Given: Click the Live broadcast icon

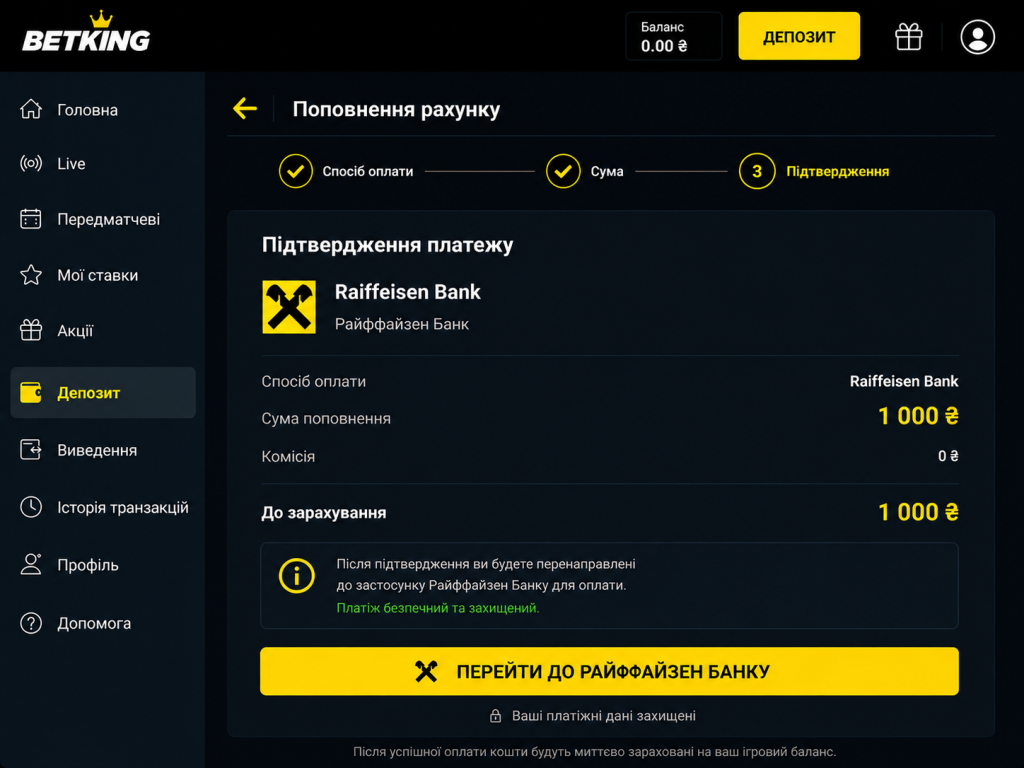Looking at the screenshot, I should pos(31,163).
